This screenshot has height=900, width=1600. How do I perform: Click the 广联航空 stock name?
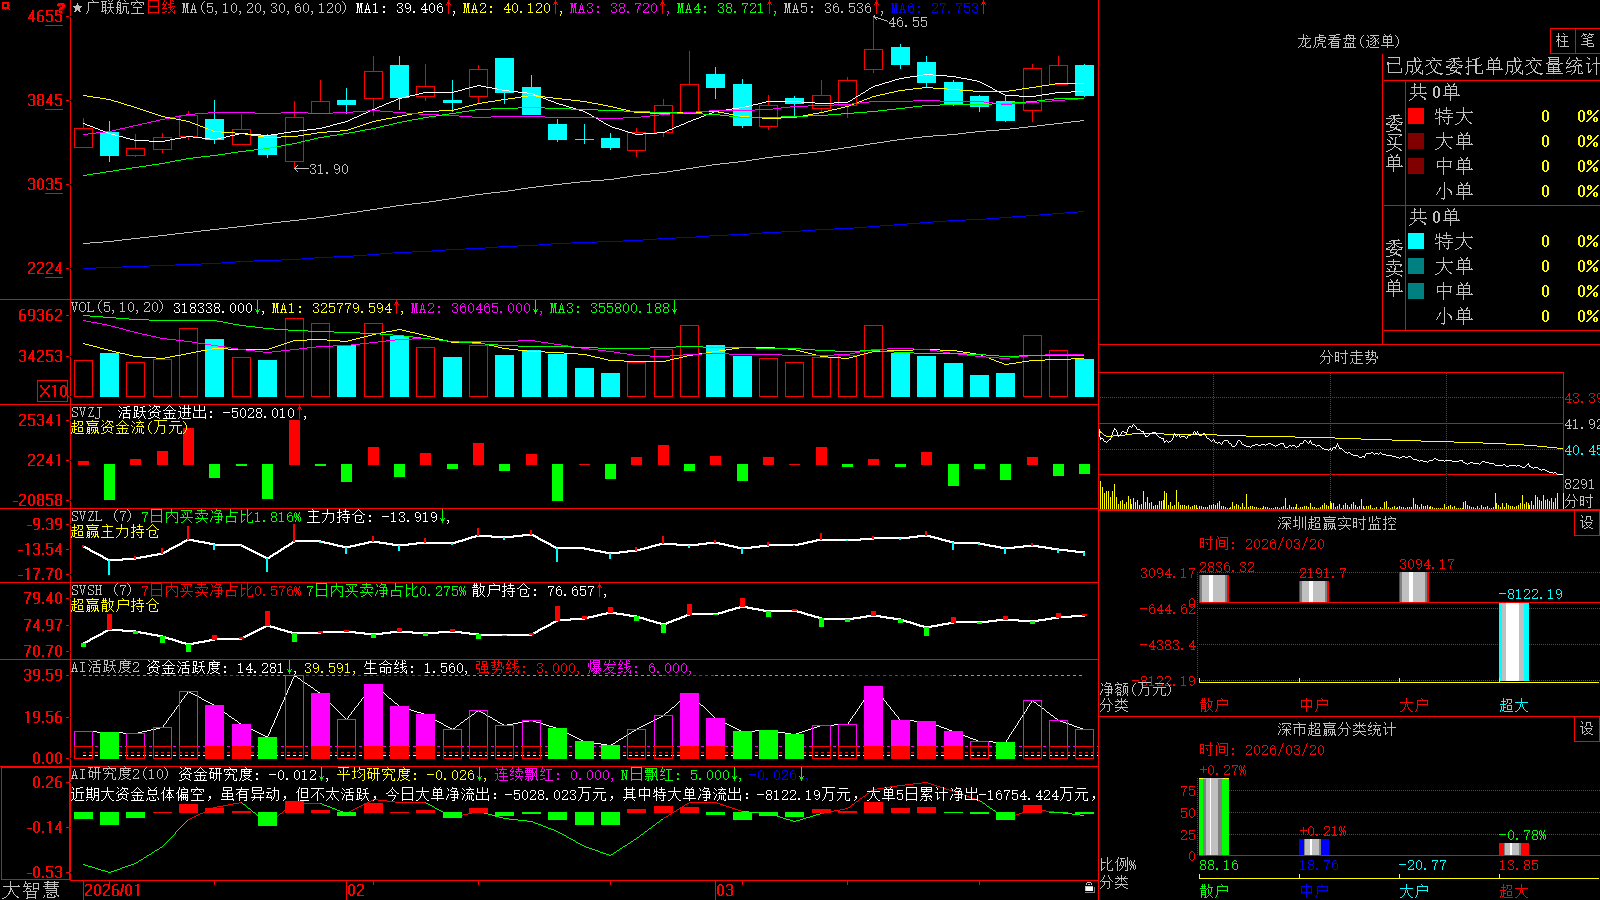pos(115,8)
